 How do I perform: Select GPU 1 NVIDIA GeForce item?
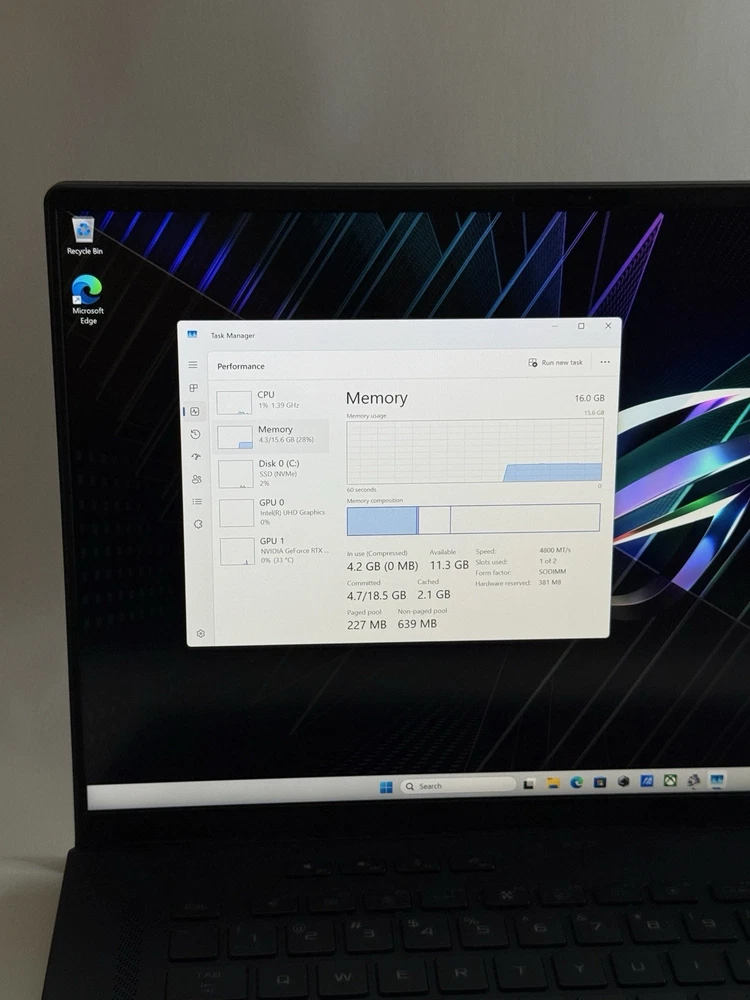(276, 550)
